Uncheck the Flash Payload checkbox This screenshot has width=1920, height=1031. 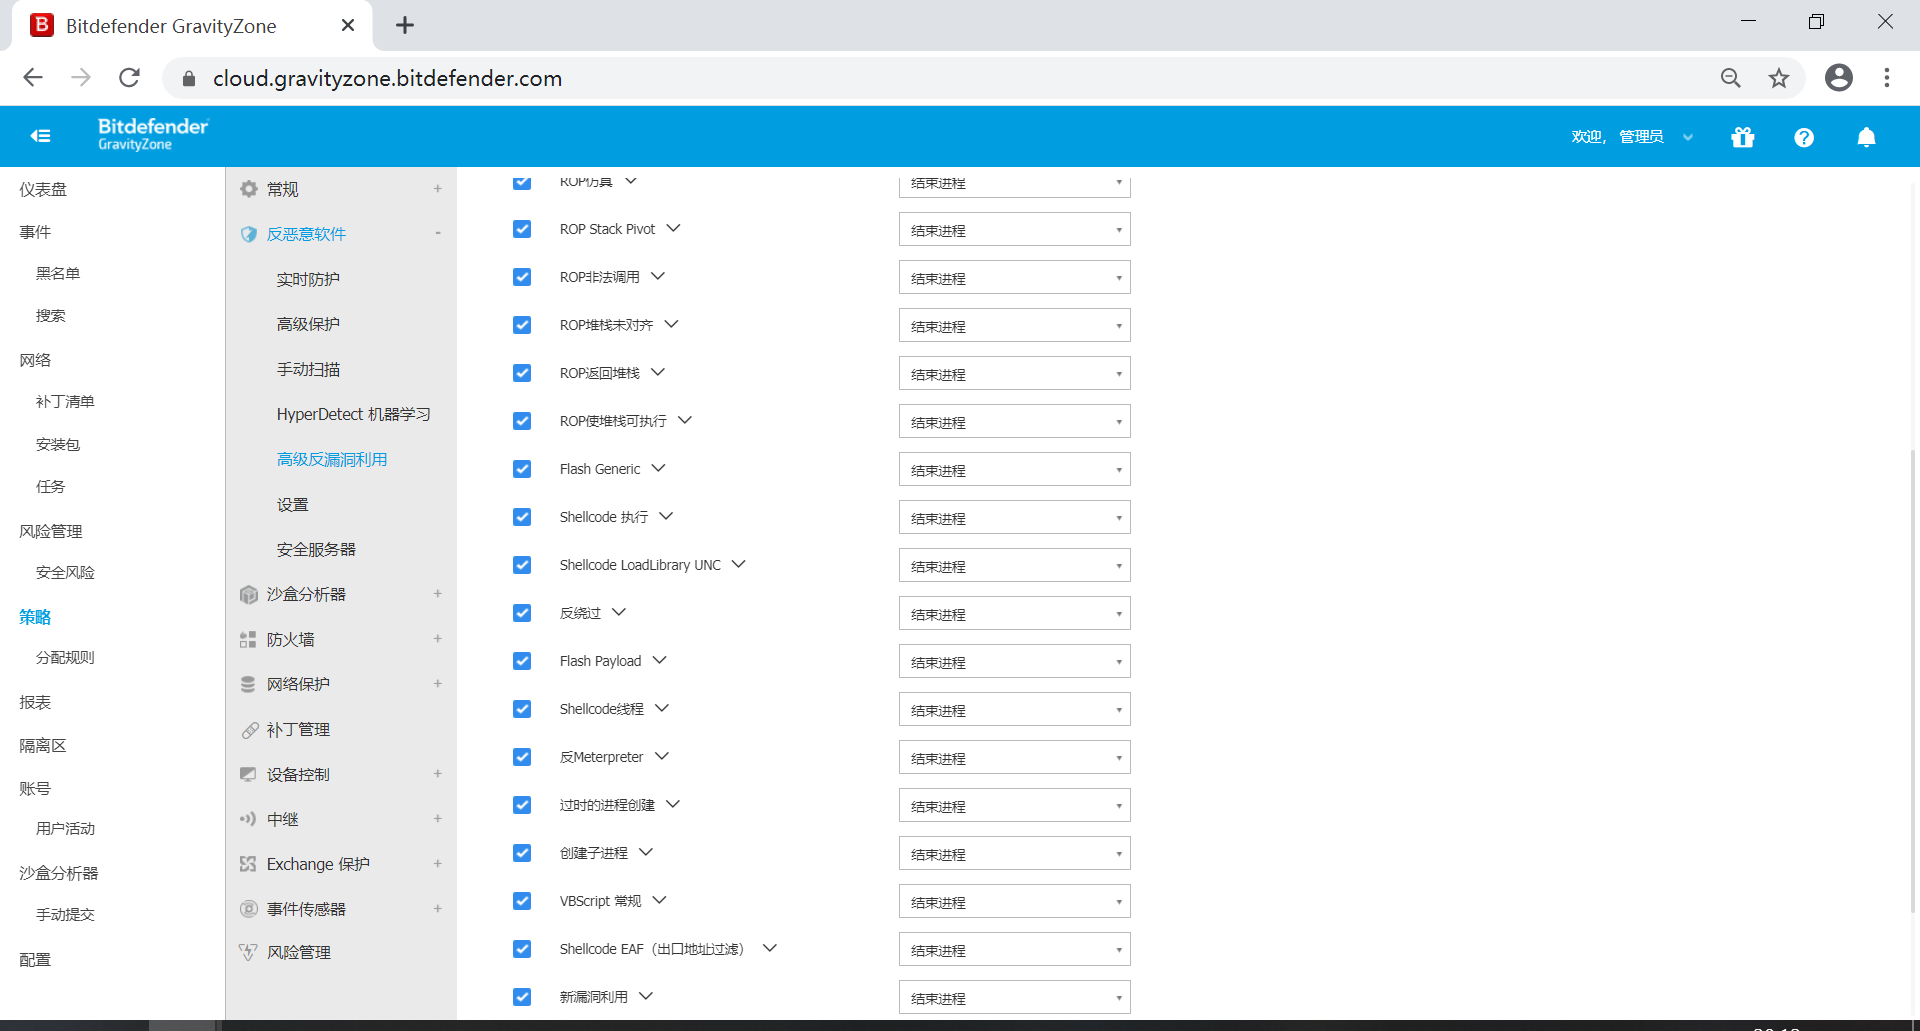tap(522, 661)
